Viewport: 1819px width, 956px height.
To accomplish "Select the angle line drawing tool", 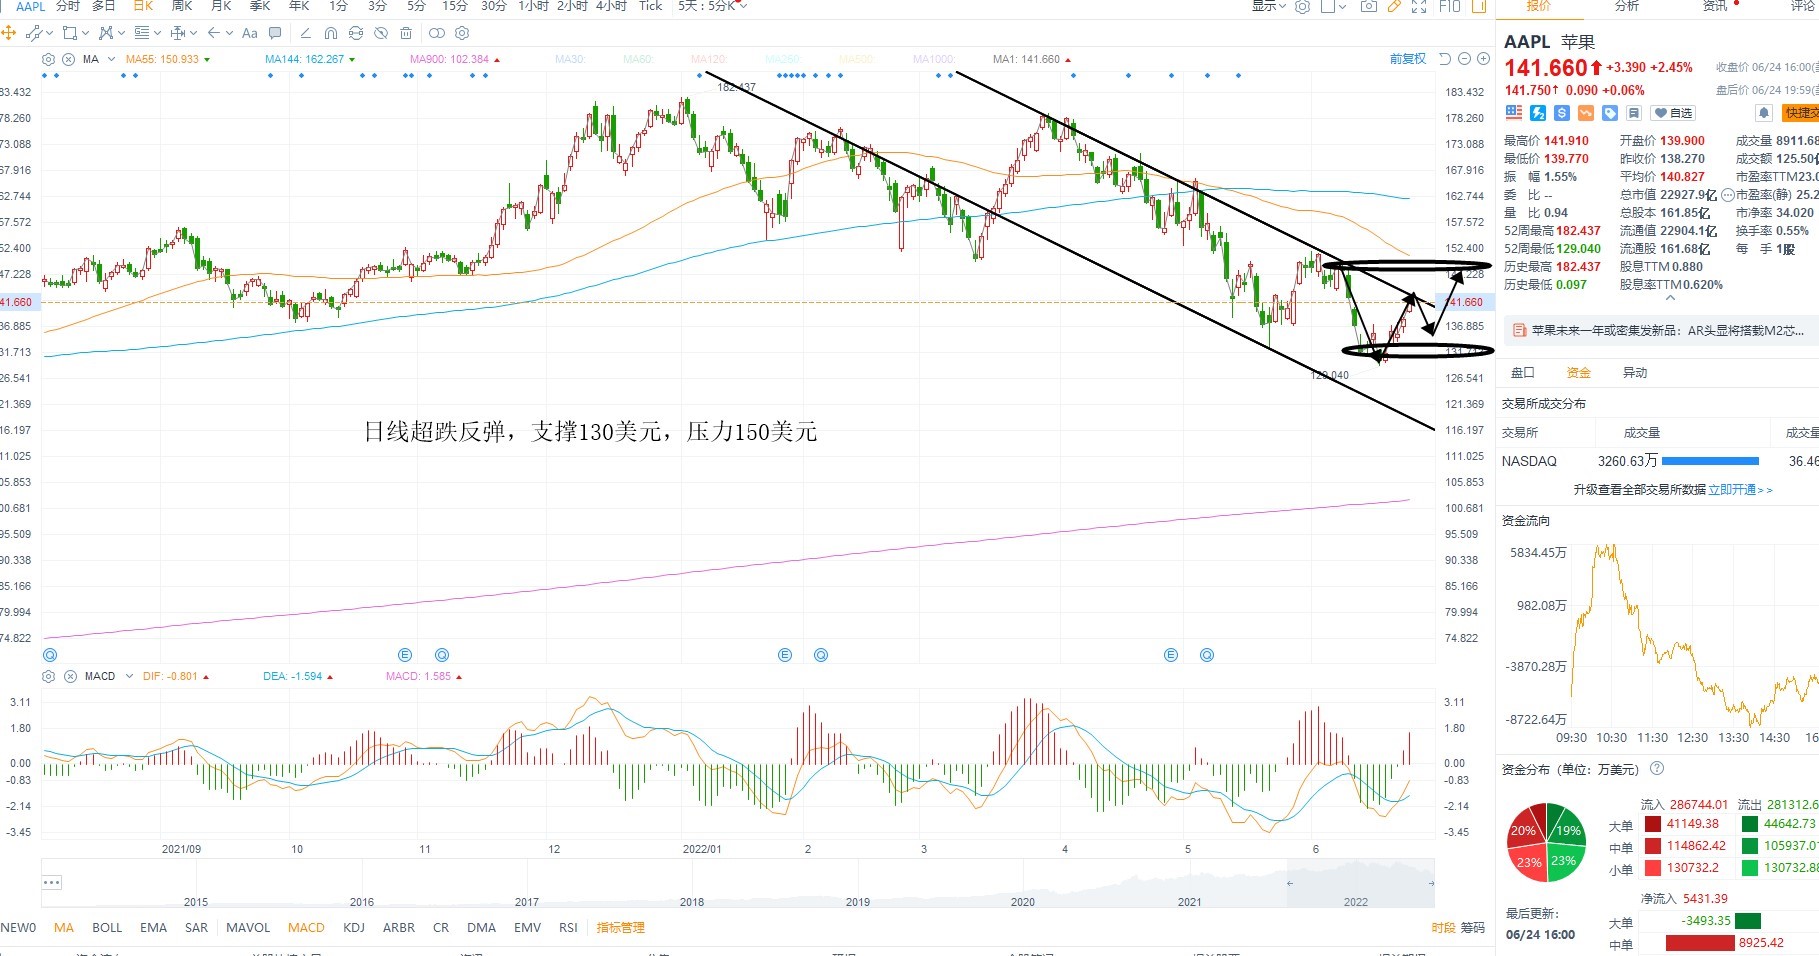I will click(306, 33).
